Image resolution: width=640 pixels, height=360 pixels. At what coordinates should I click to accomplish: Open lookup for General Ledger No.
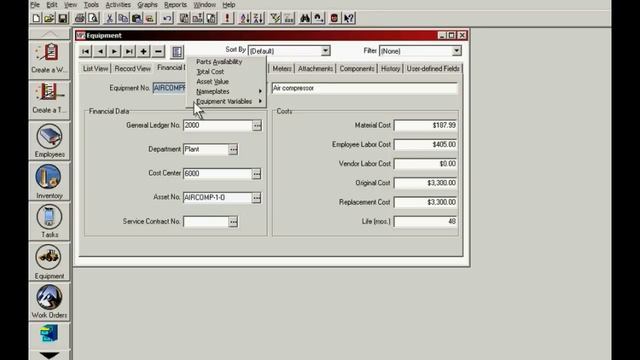coord(257,126)
